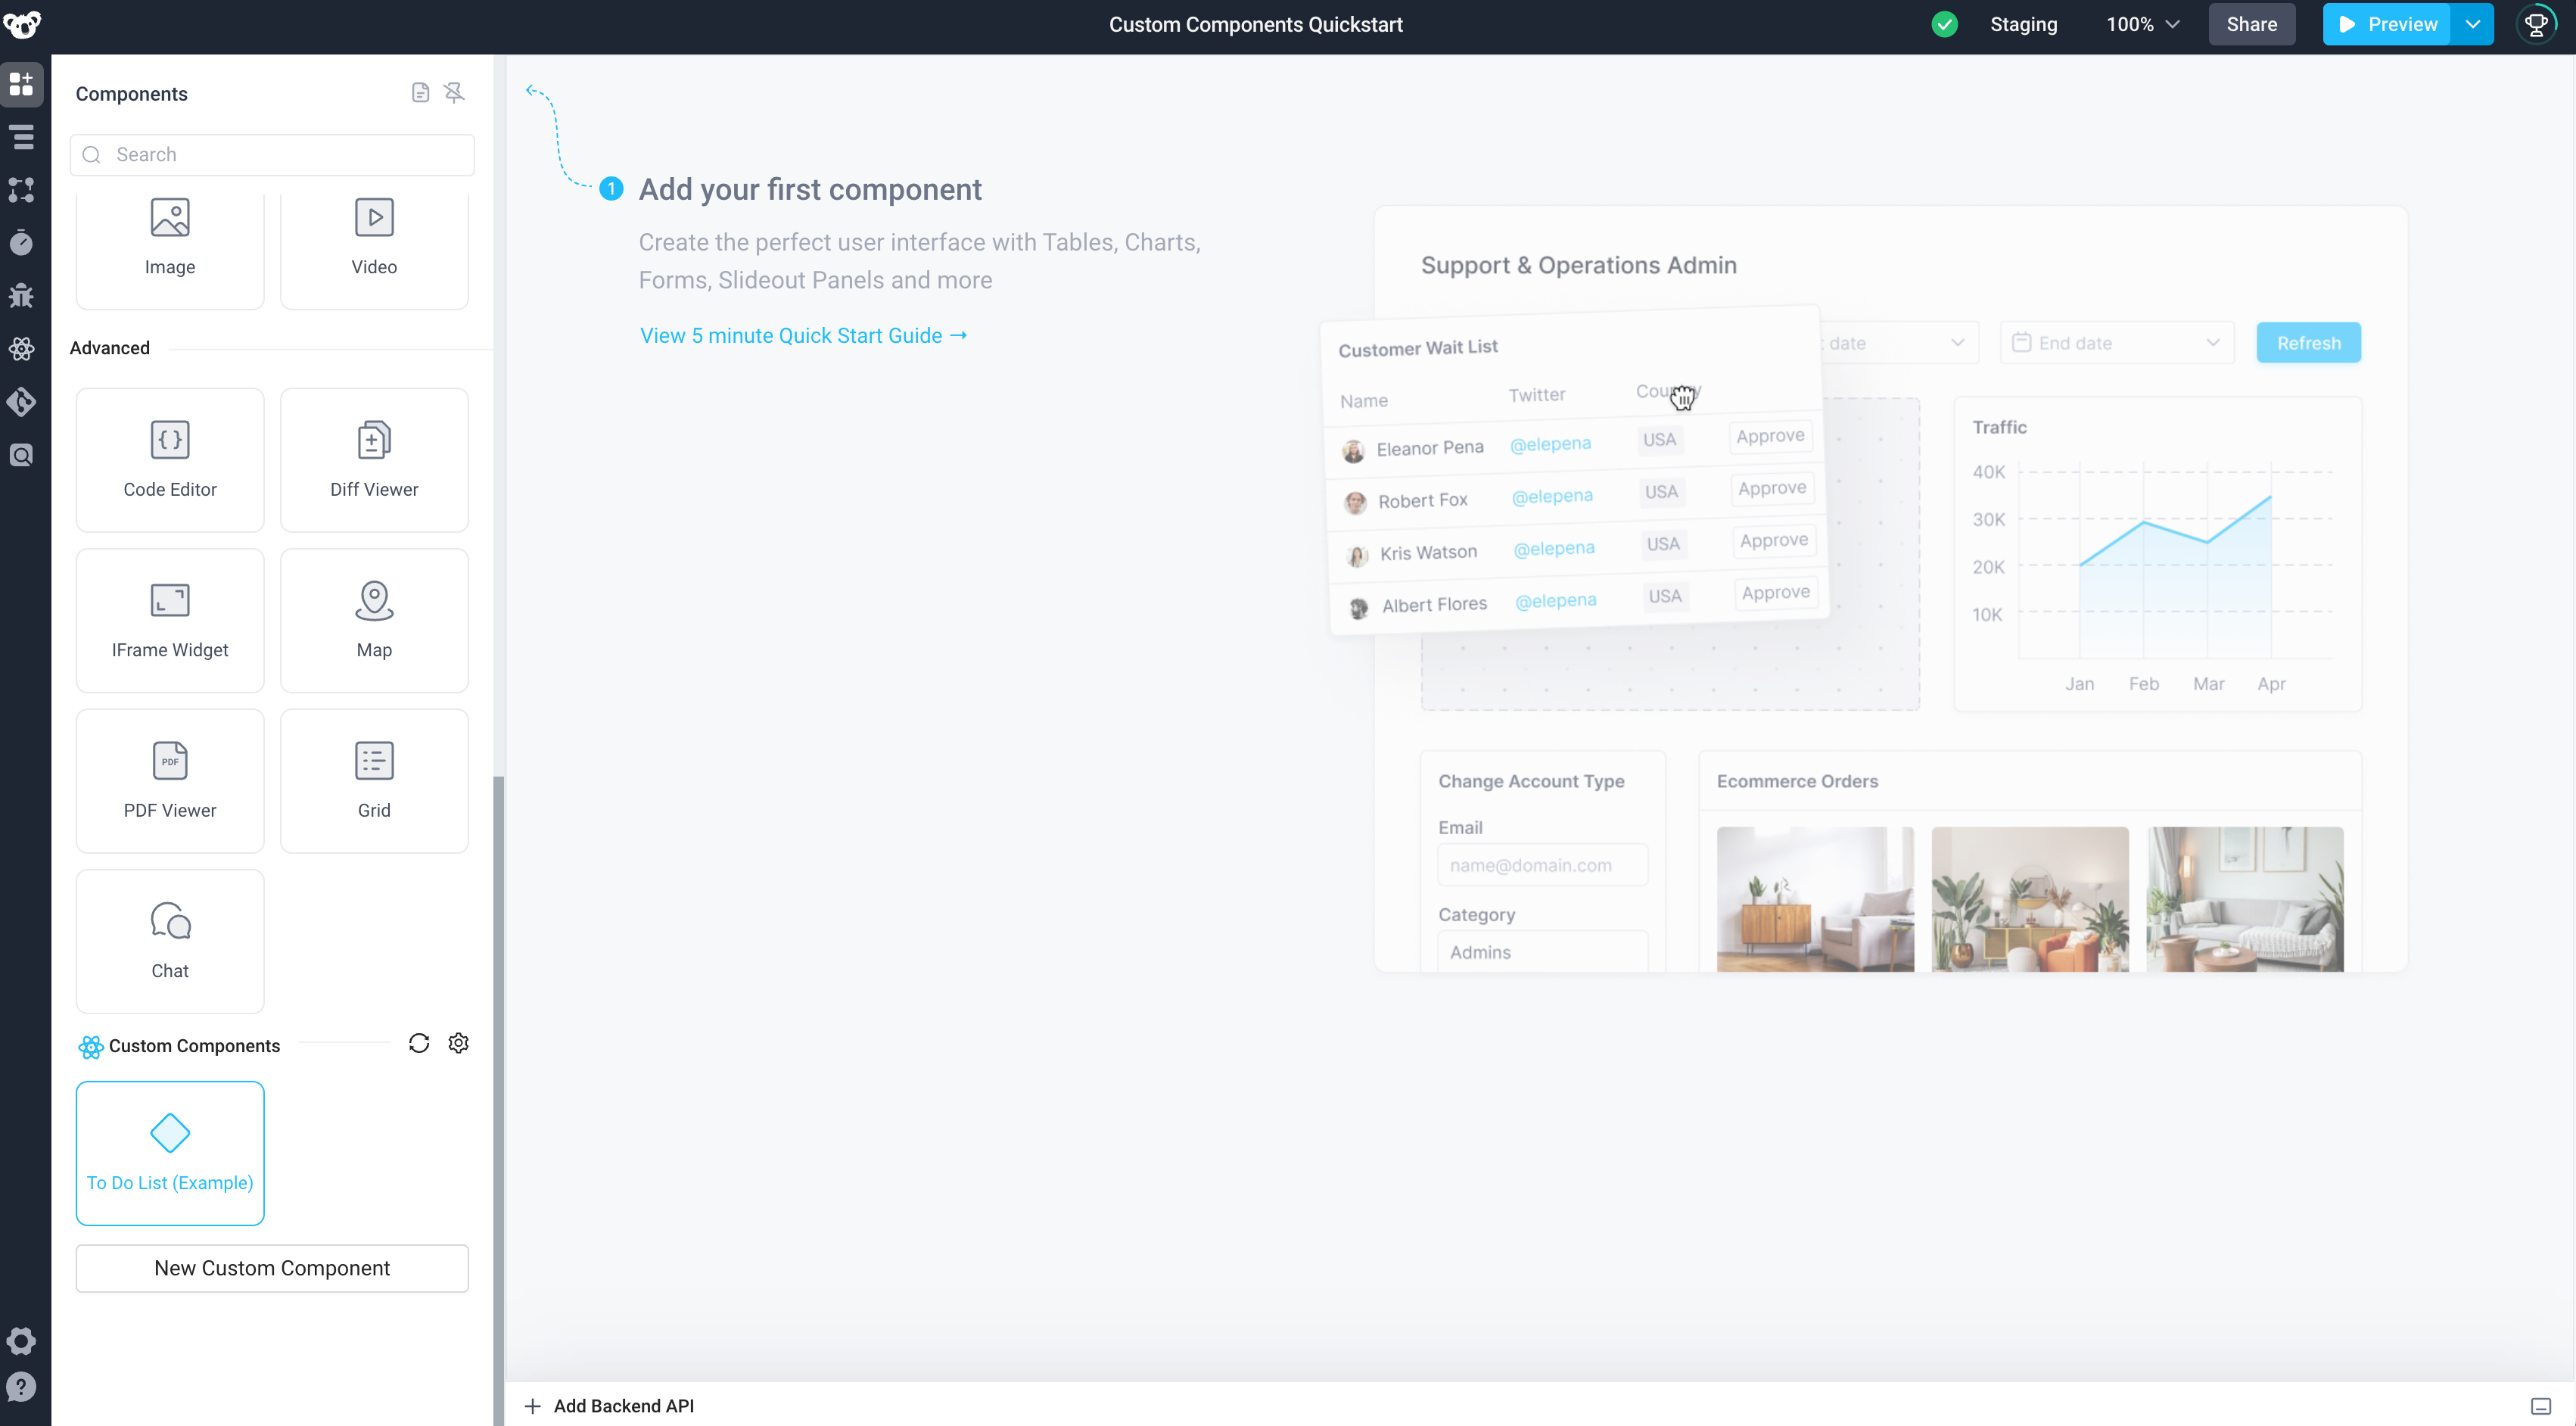
Task: Click the New Custom Component button
Action: [272, 1268]
